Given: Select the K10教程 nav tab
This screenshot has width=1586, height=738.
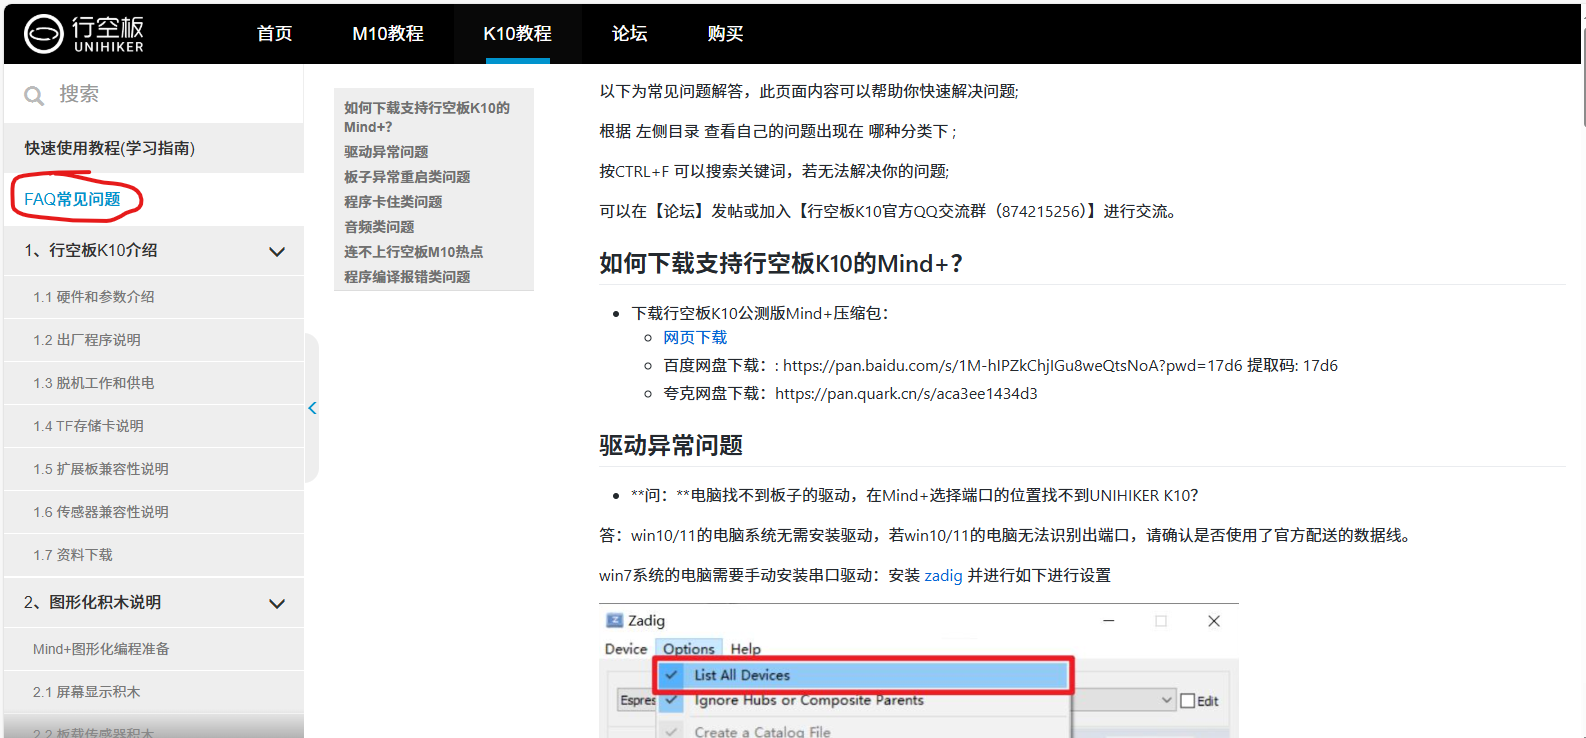Looking at the screenshot, I should (x=517, y=34).
